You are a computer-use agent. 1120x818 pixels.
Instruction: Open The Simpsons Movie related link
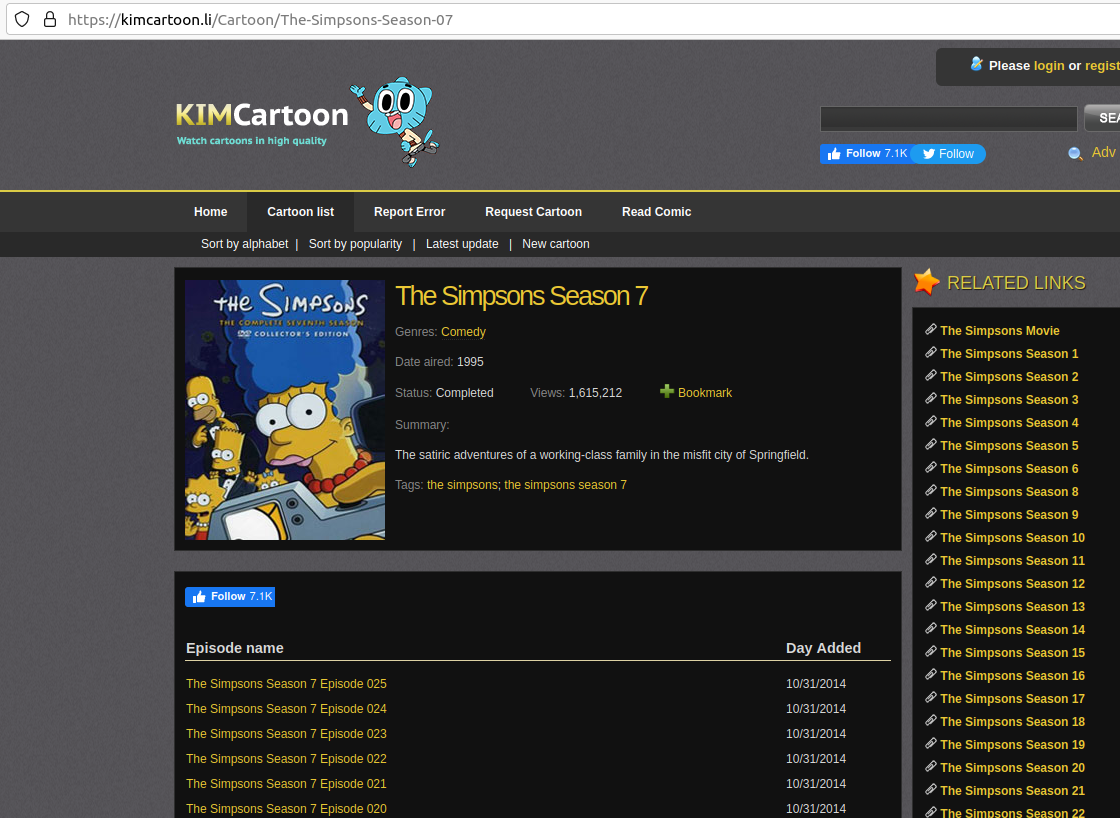1000,331
